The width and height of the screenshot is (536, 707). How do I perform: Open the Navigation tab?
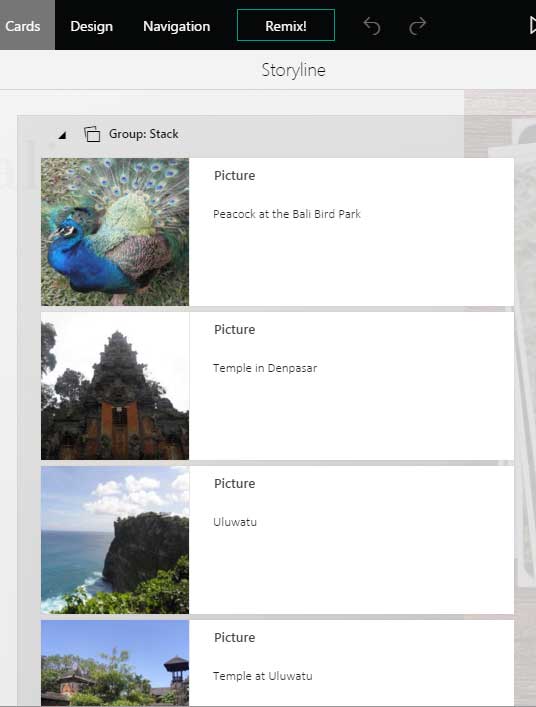tap(177, 26)
